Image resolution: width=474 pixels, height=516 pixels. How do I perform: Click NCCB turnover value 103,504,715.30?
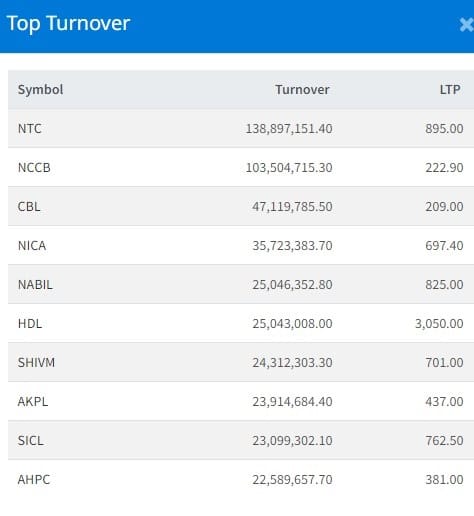[x=289, y=168]
